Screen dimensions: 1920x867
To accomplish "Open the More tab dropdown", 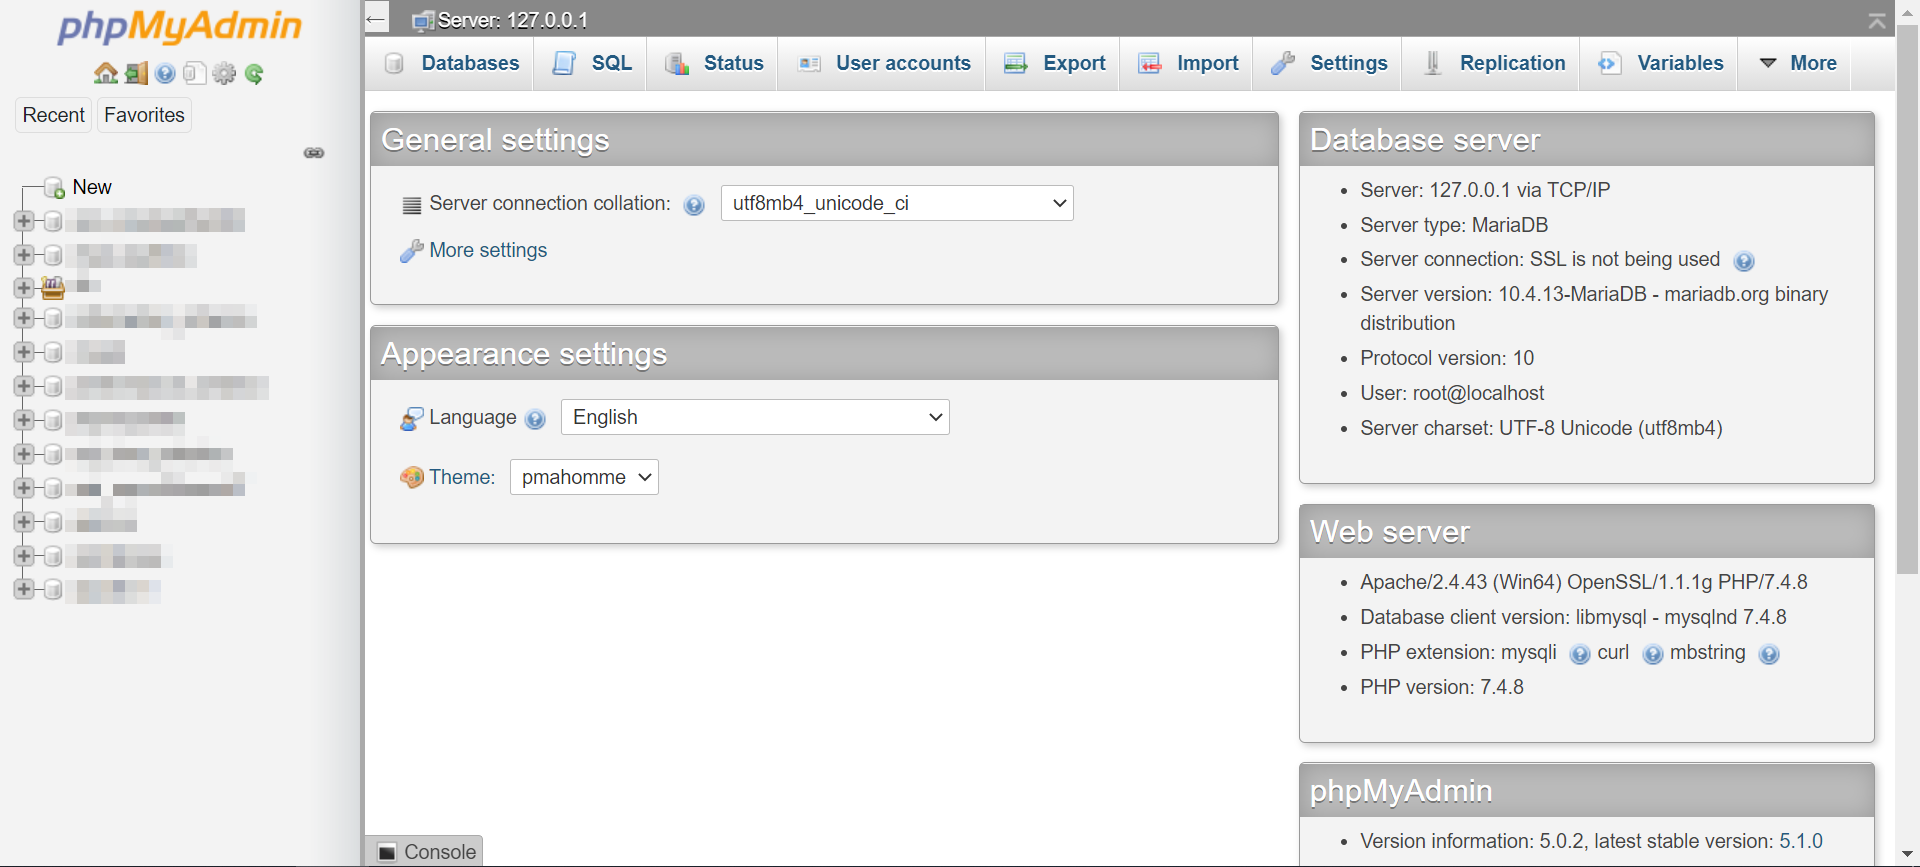I will 1798,63.
